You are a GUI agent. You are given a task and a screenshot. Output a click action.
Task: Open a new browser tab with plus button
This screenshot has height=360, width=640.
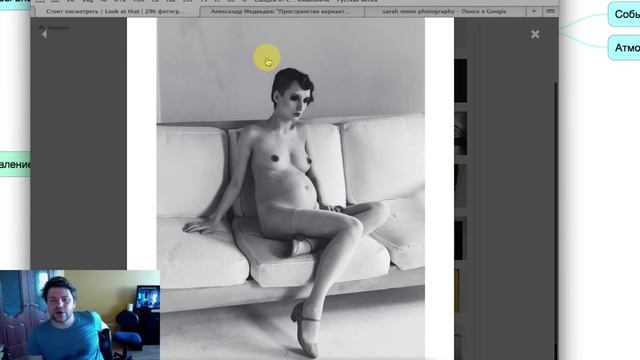coord(533,11)
